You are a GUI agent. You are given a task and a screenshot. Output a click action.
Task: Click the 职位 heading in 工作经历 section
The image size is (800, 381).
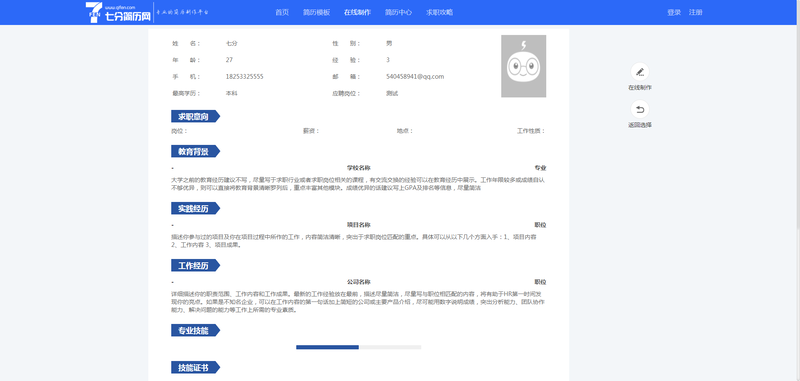click(x=540, y=282)
